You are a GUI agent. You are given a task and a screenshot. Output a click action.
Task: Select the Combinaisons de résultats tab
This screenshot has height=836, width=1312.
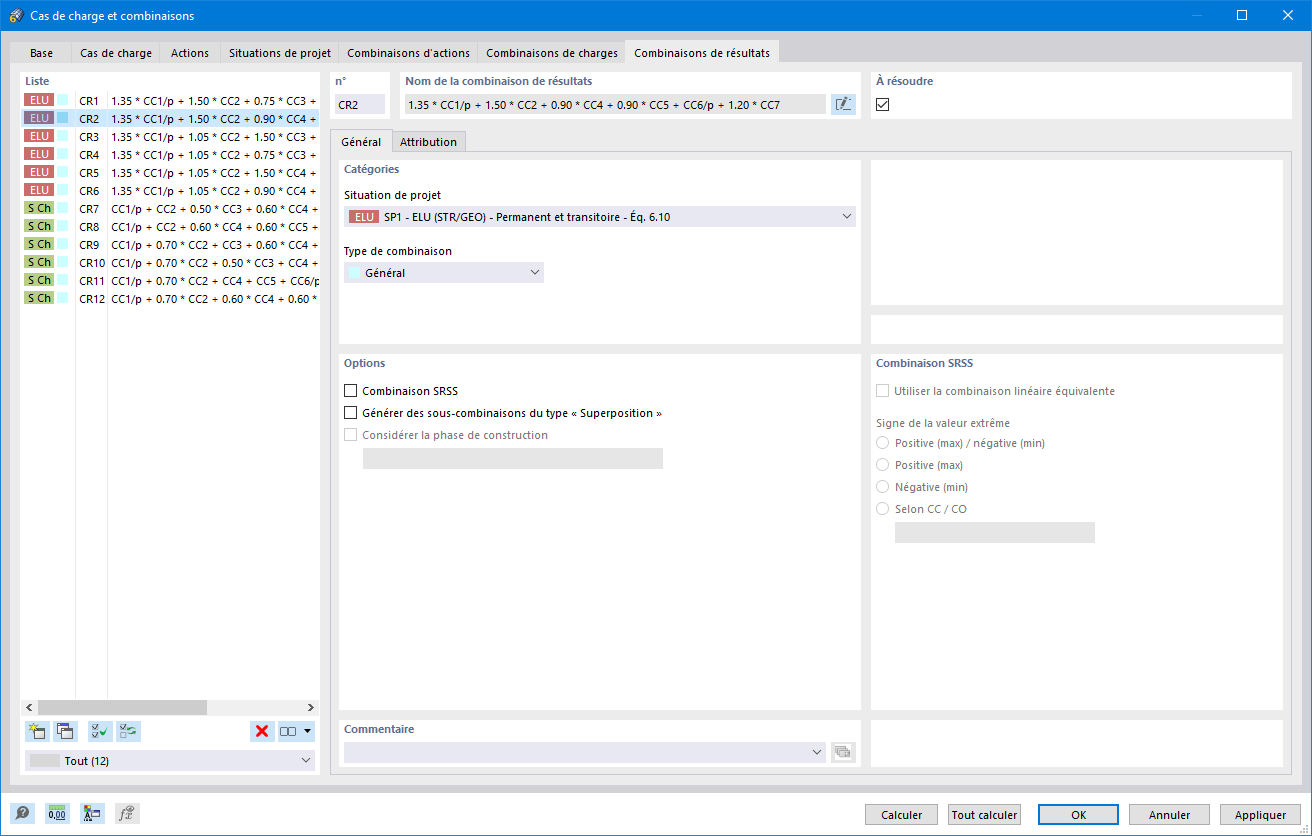(x=702, y=53)
